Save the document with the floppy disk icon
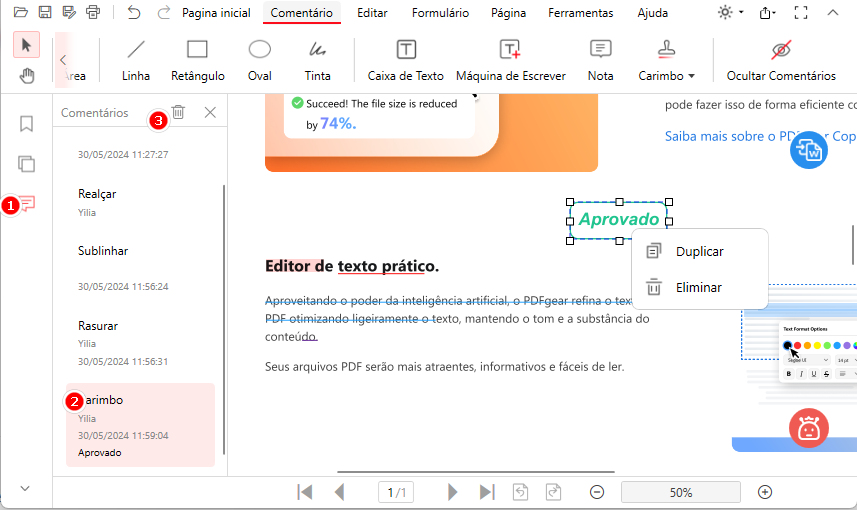 click(x=45, y=12)
